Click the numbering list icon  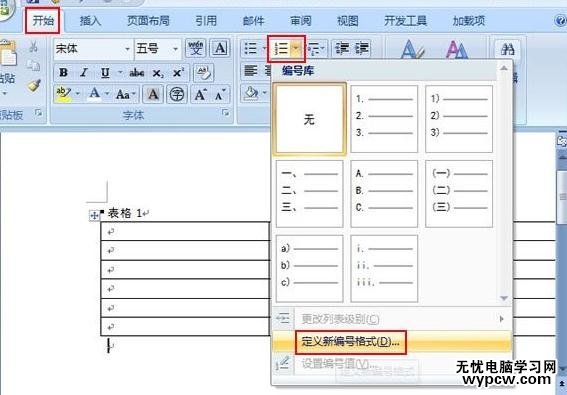click(x=282, y=48)
